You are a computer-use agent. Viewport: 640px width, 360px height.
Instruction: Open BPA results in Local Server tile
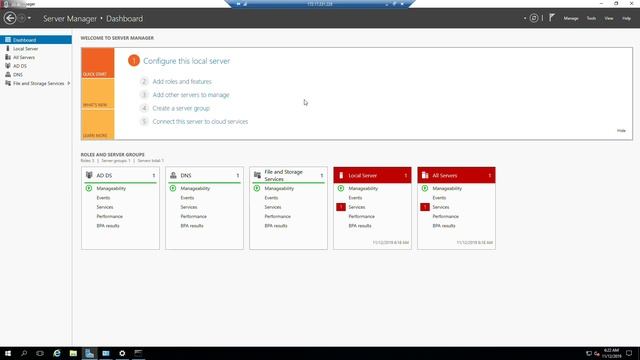360,226
